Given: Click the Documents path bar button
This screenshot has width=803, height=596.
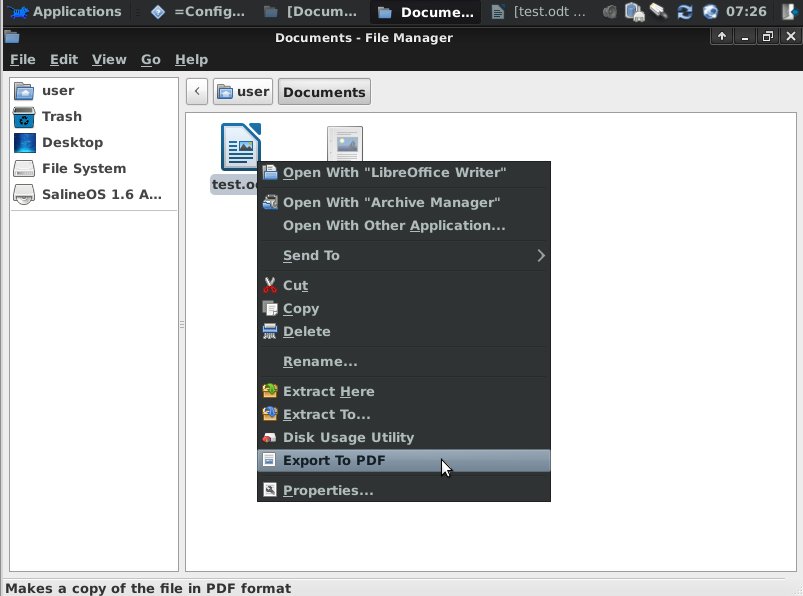Looking at the screenshot, I should click(324, 92).
